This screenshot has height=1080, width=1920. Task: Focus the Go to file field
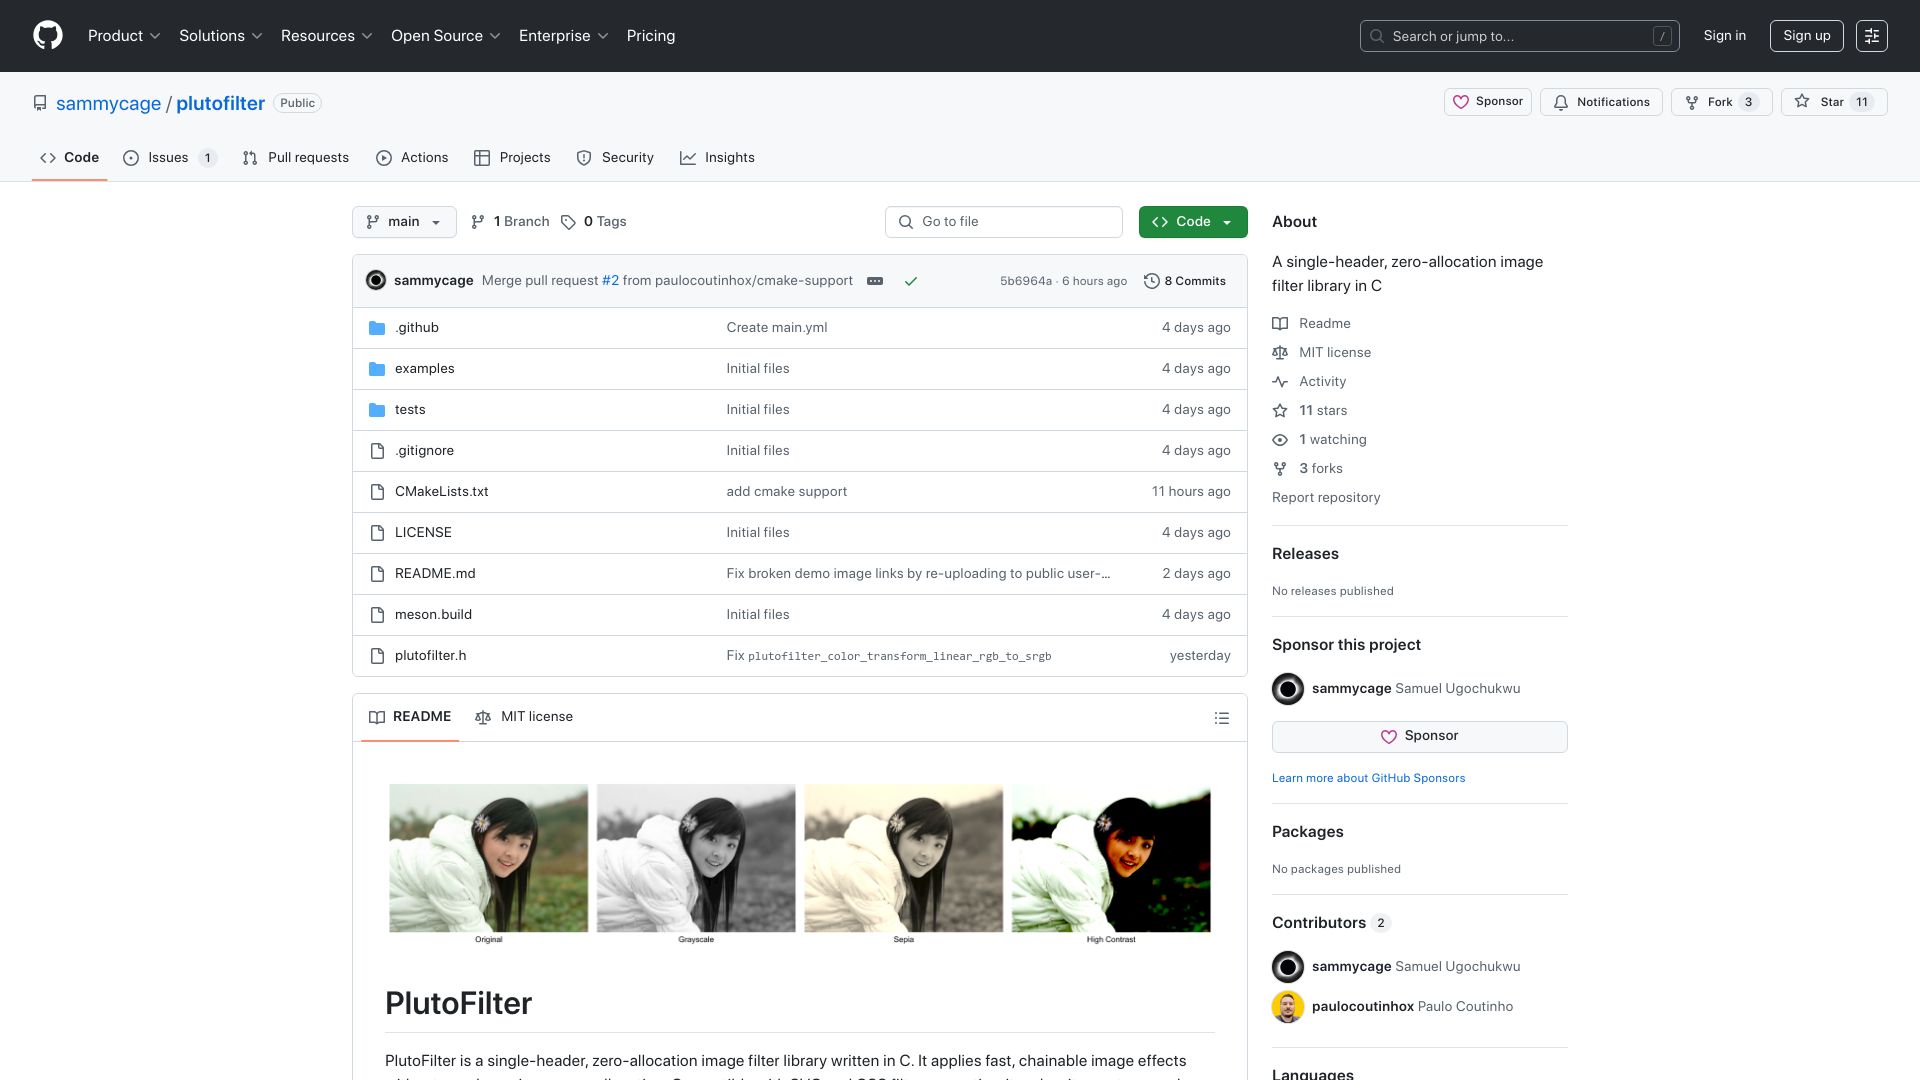[1003, 222]
